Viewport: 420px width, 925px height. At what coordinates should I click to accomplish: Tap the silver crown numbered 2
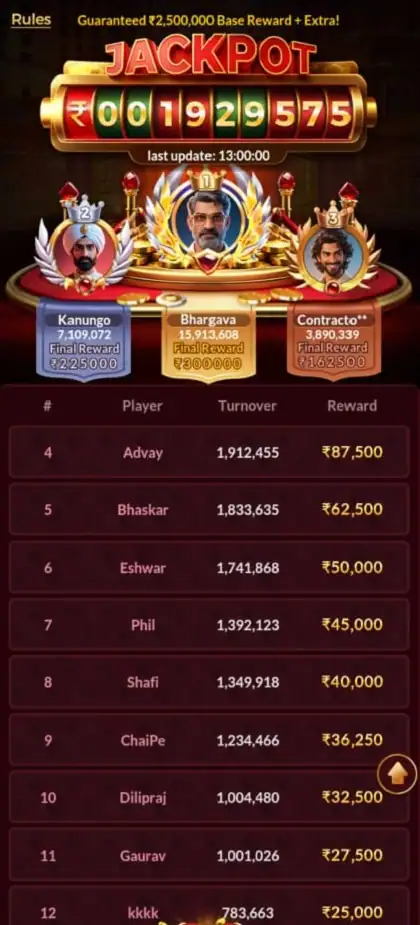pos(84,208)
